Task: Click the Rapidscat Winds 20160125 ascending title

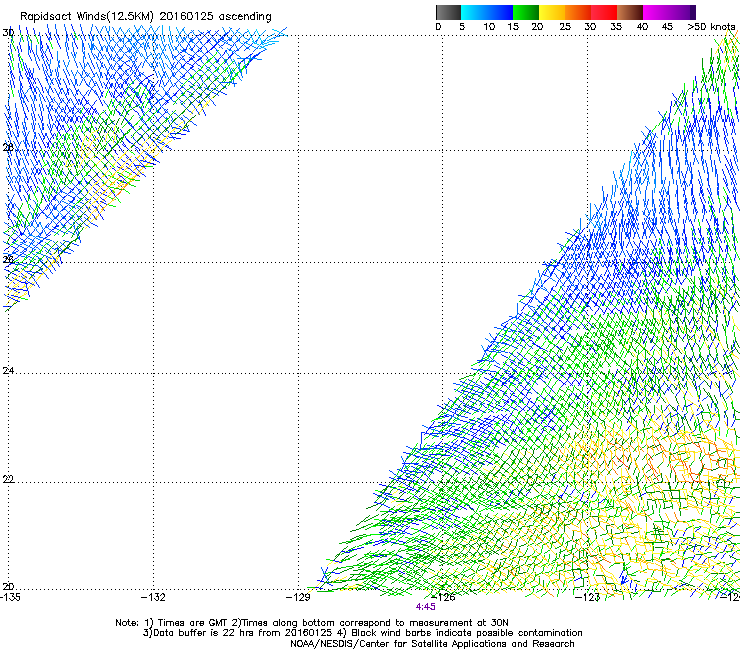Action: click(x=146, y=17)
